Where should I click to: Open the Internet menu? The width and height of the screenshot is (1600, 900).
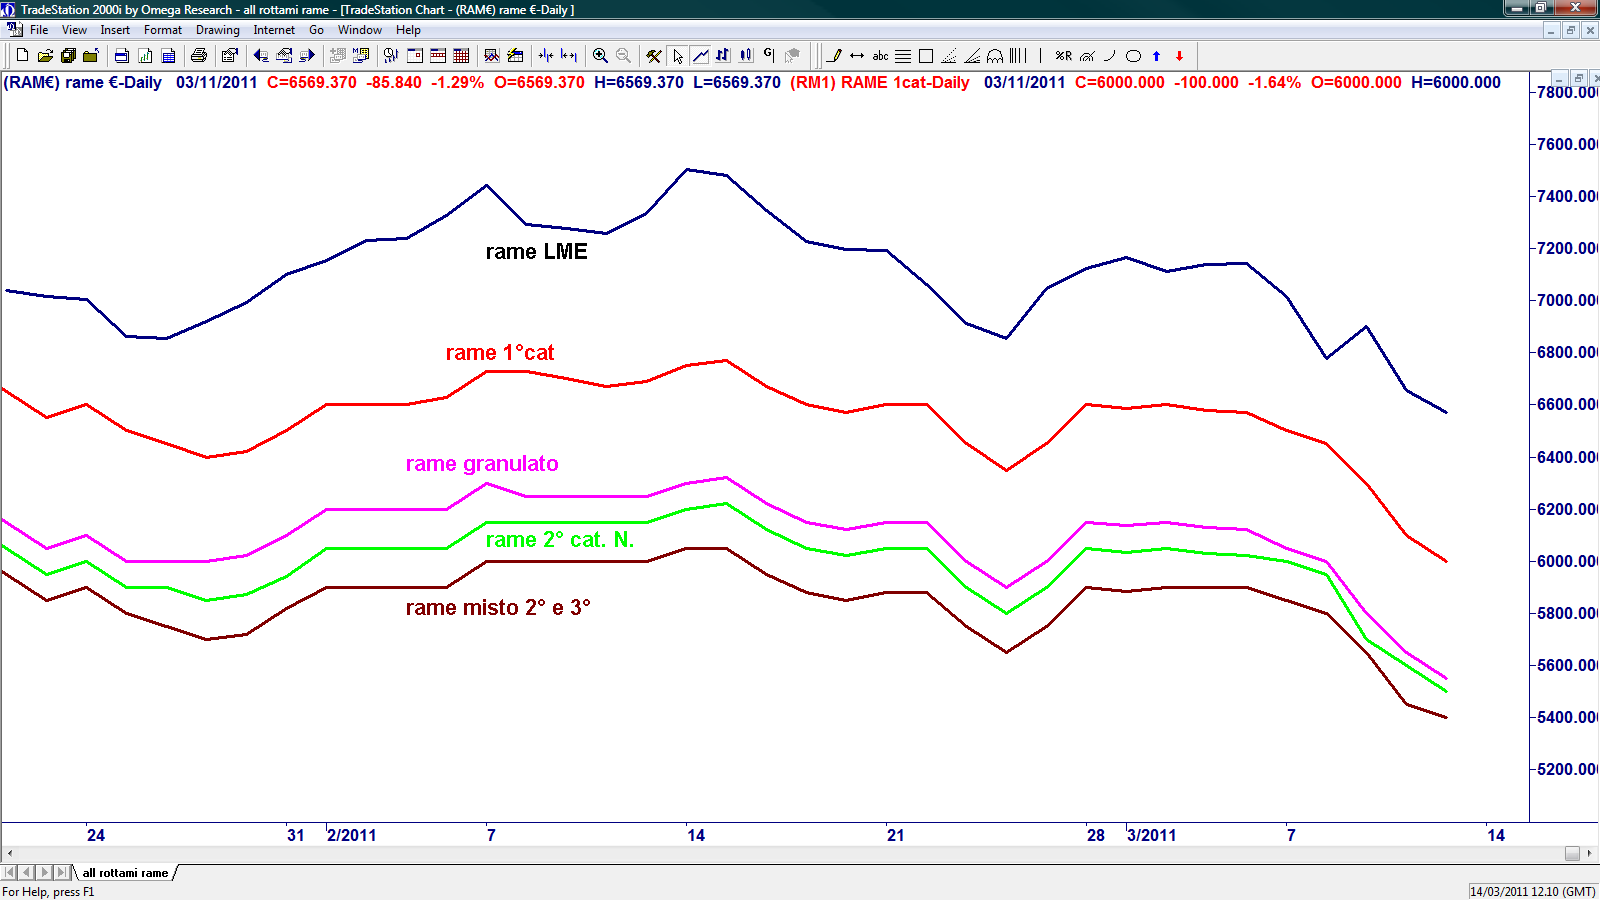tap(274, 30)
